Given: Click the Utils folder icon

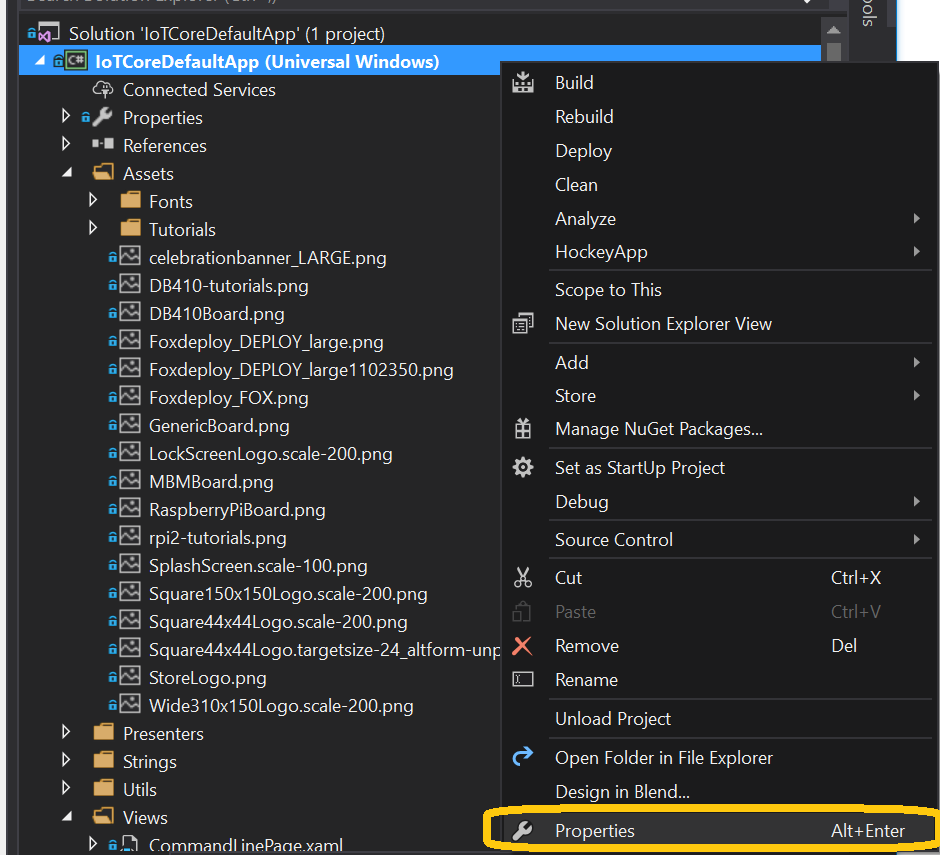Looking at the screenshot, I should [x=103, y=788].
